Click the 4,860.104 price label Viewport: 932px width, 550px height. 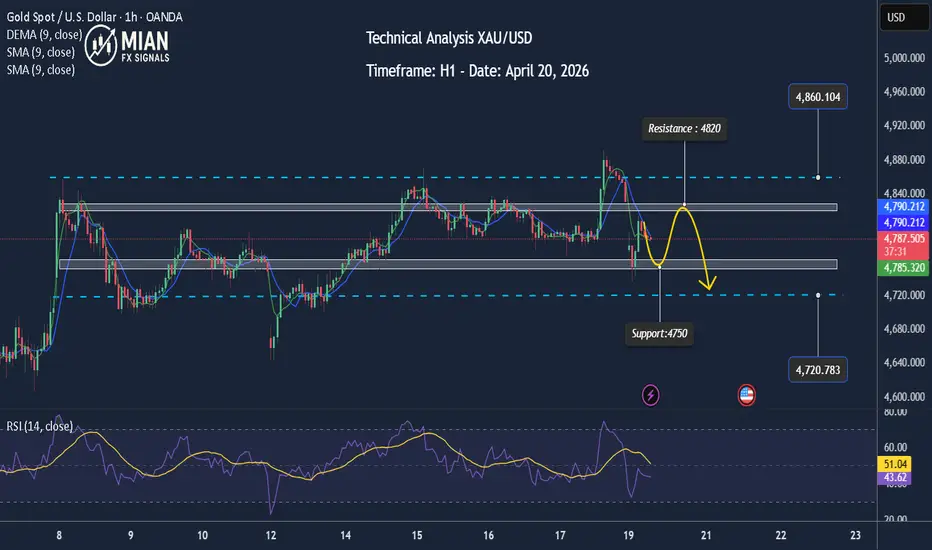click(x=818, y=97)
